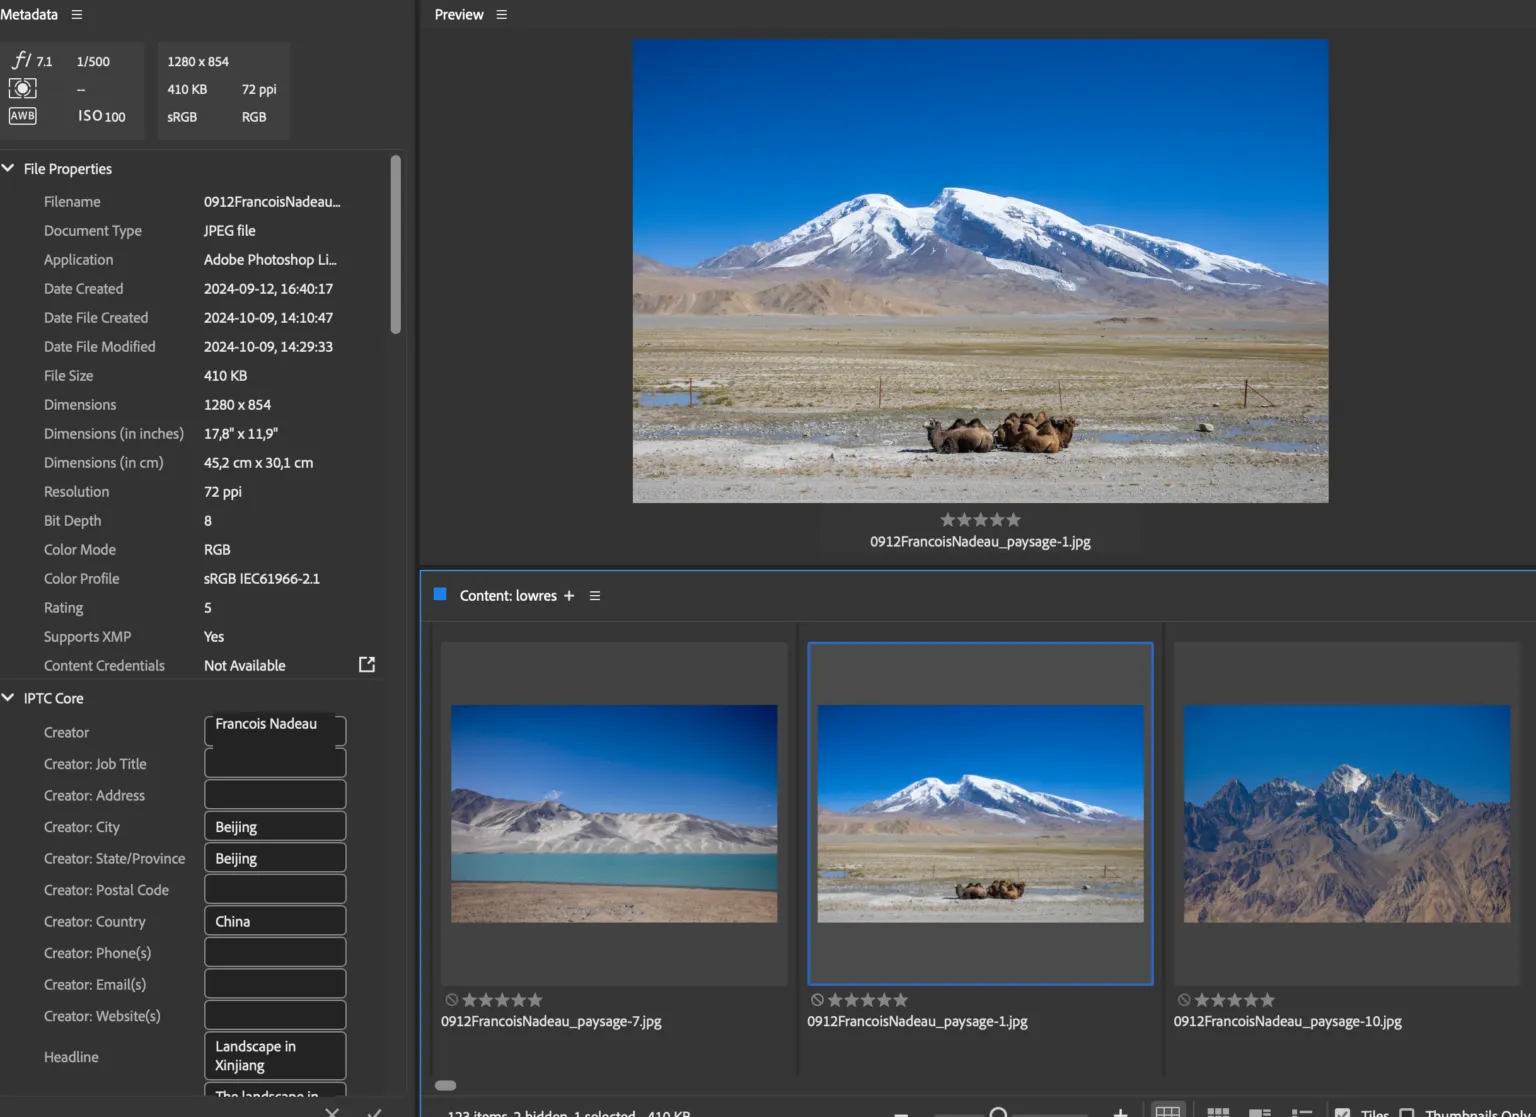Select the Preview panel tab
This screenshot has height=1117, width=1536.
click(x=459, y=15)
